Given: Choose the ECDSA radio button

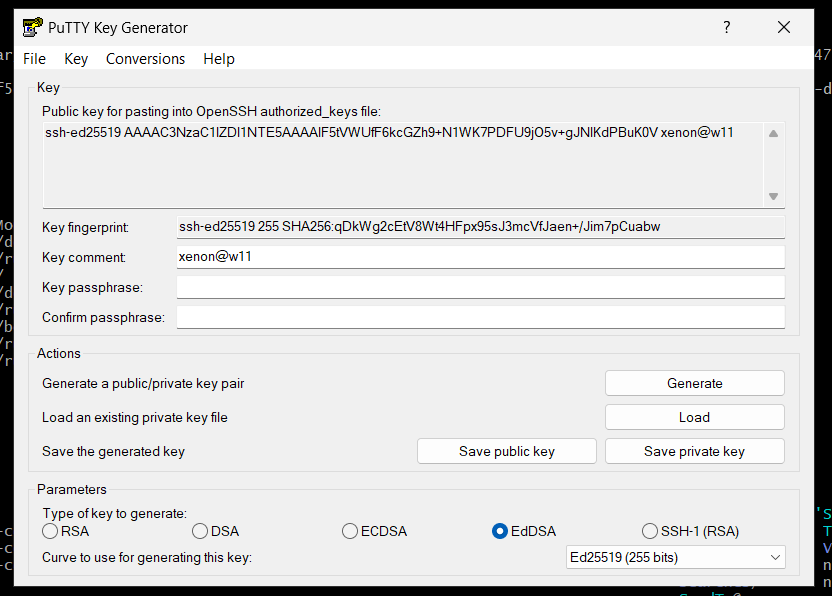Looking at the screenshot, I should pyautogui.click(x=350, y=531).
